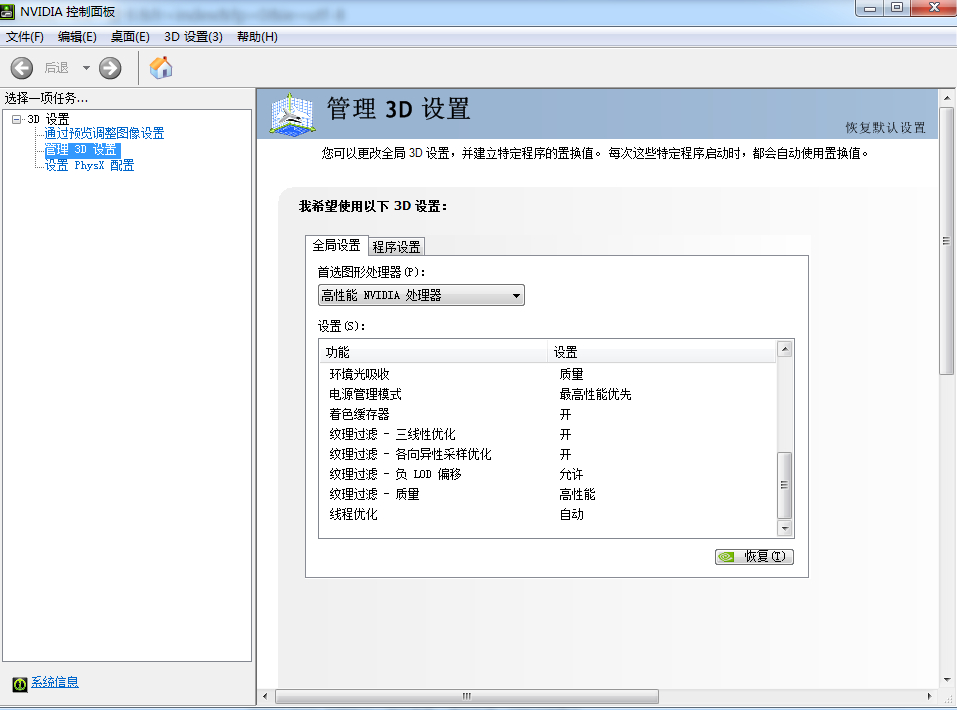957x710 pixels.
Task: Select 通过预览调整图像设置 in the task tree
Action: [x=104, y=133]
